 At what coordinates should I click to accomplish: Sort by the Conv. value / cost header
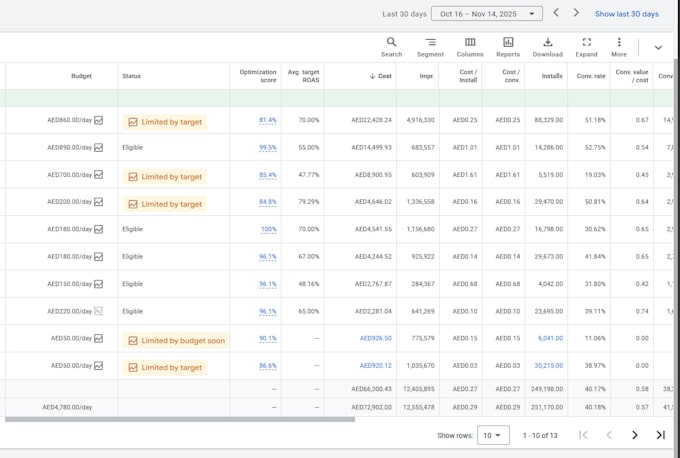click(632, 76)
